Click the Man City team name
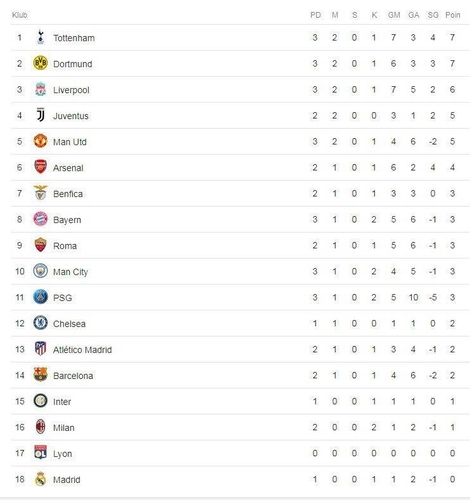470x500 pixels. (71, 272)
